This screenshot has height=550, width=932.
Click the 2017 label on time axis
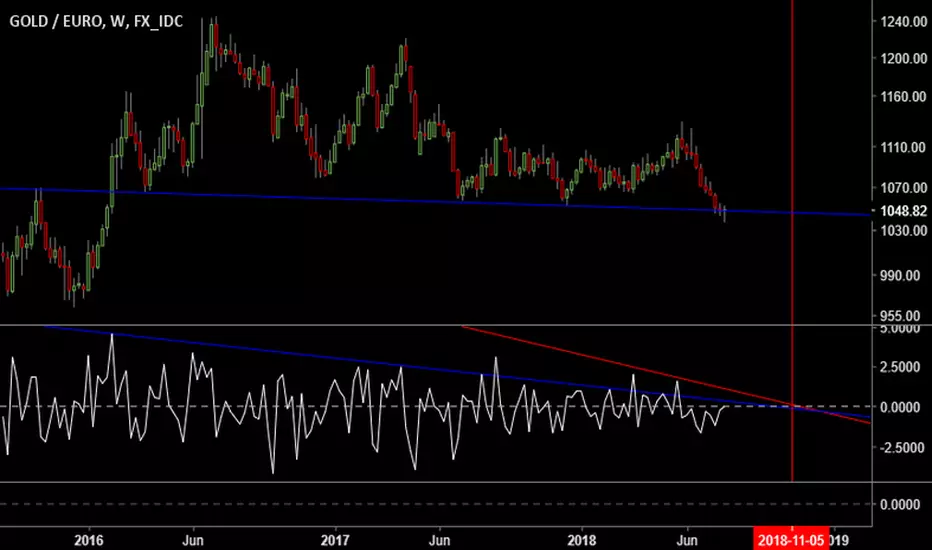pos(335,540)
